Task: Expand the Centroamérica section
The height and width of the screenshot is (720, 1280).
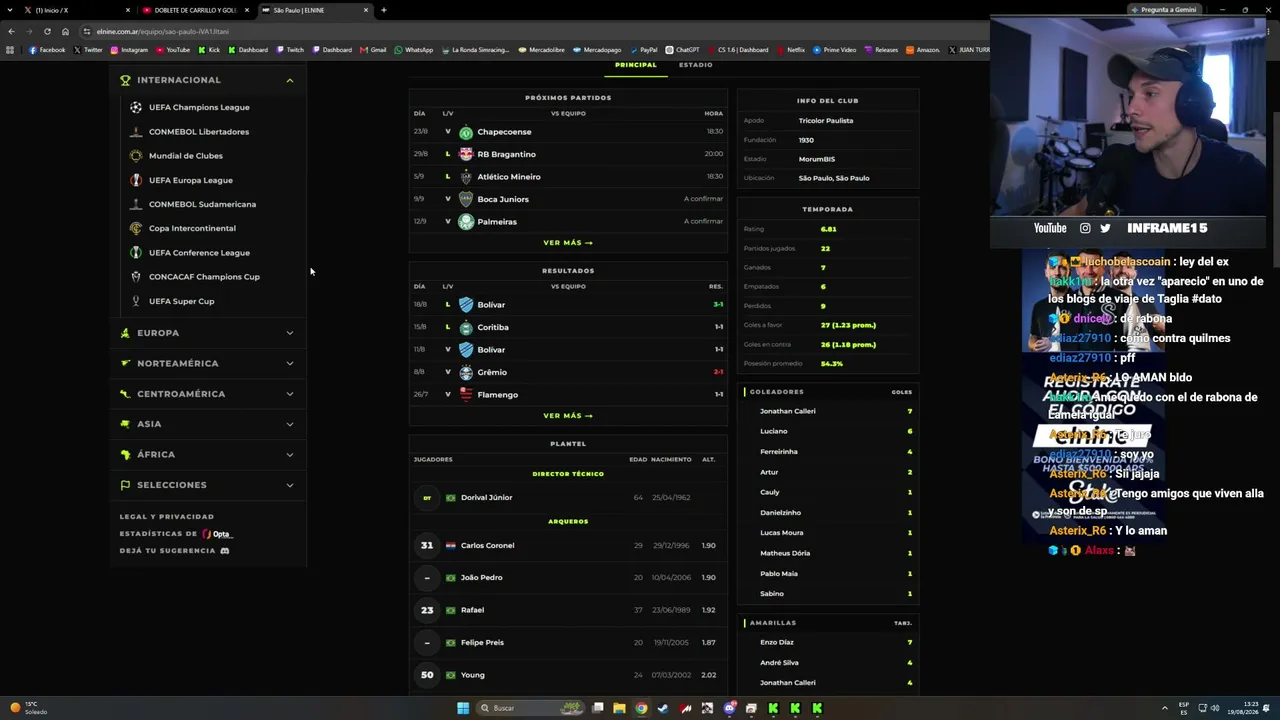Action: pos(207,394)
